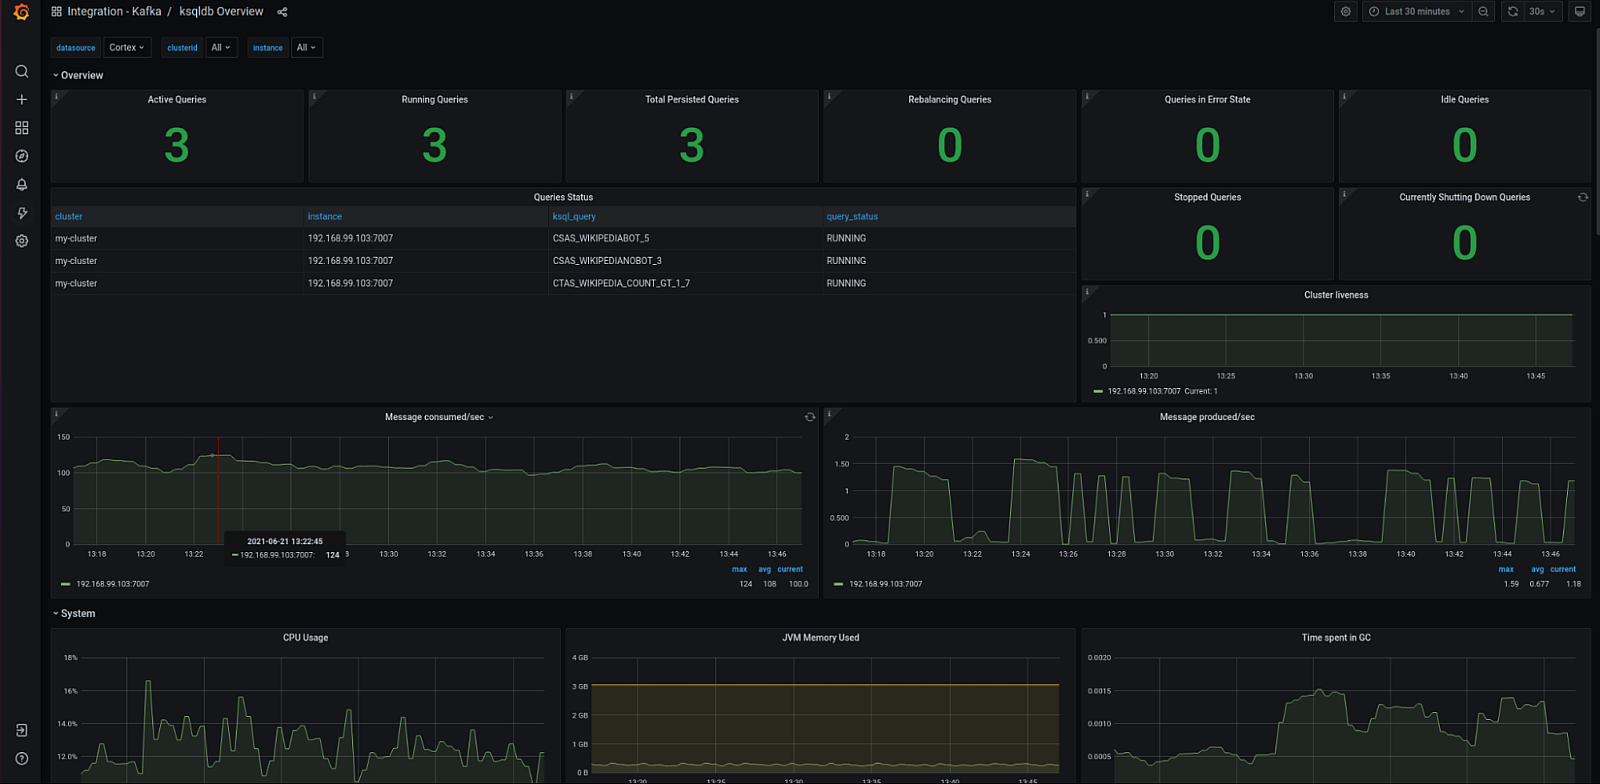Open the Message consumed/sec panel title menu
The height and width of the screenshot is (784, 1600).
pos(435,417)
